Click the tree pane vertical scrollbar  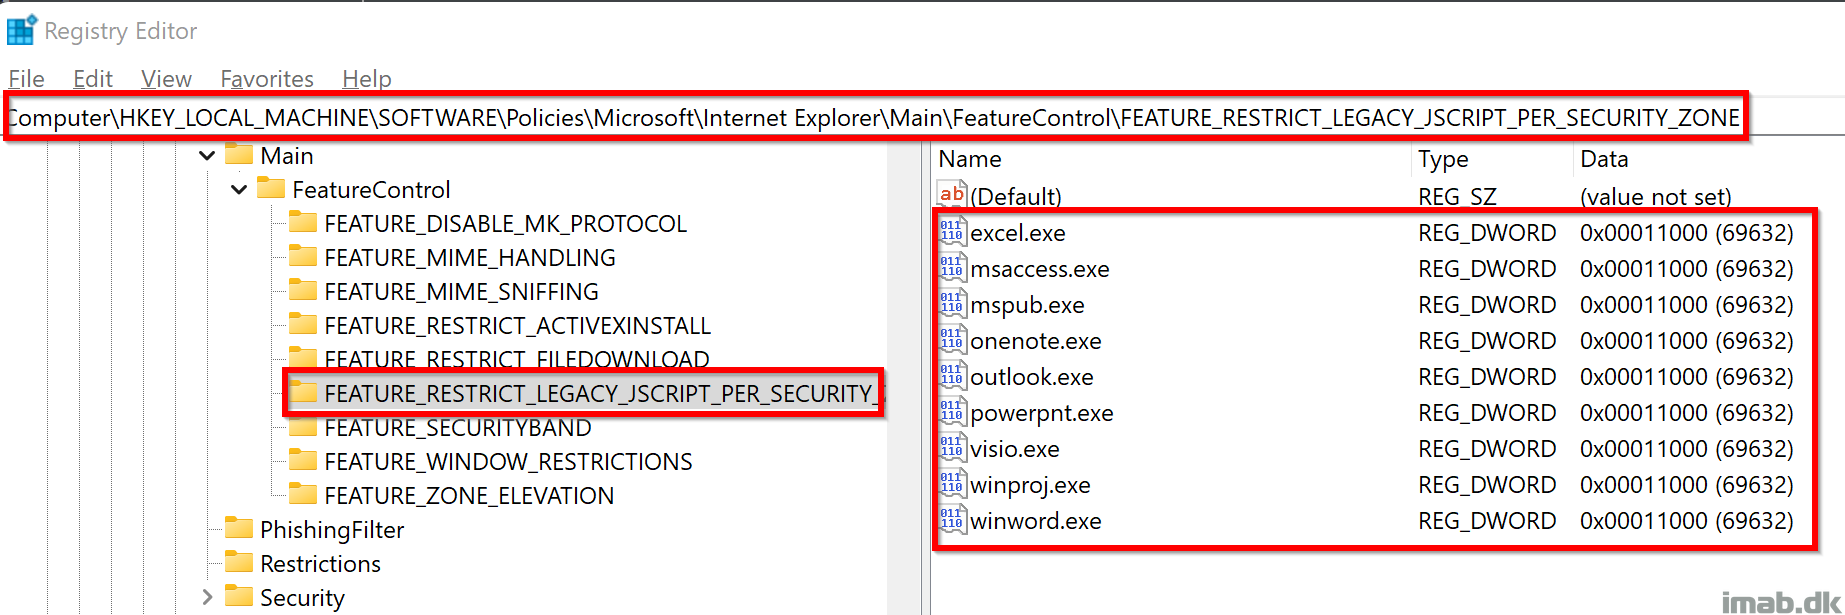click(904, 378)
